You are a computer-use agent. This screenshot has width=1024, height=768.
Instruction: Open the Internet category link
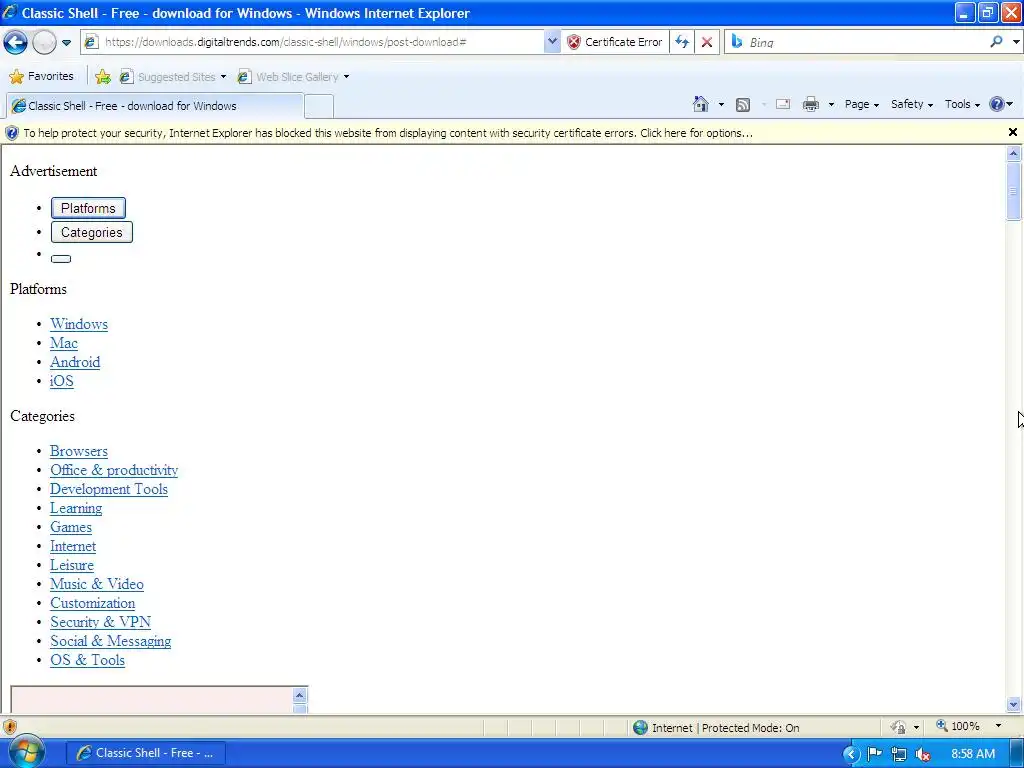tap(73, 546)
